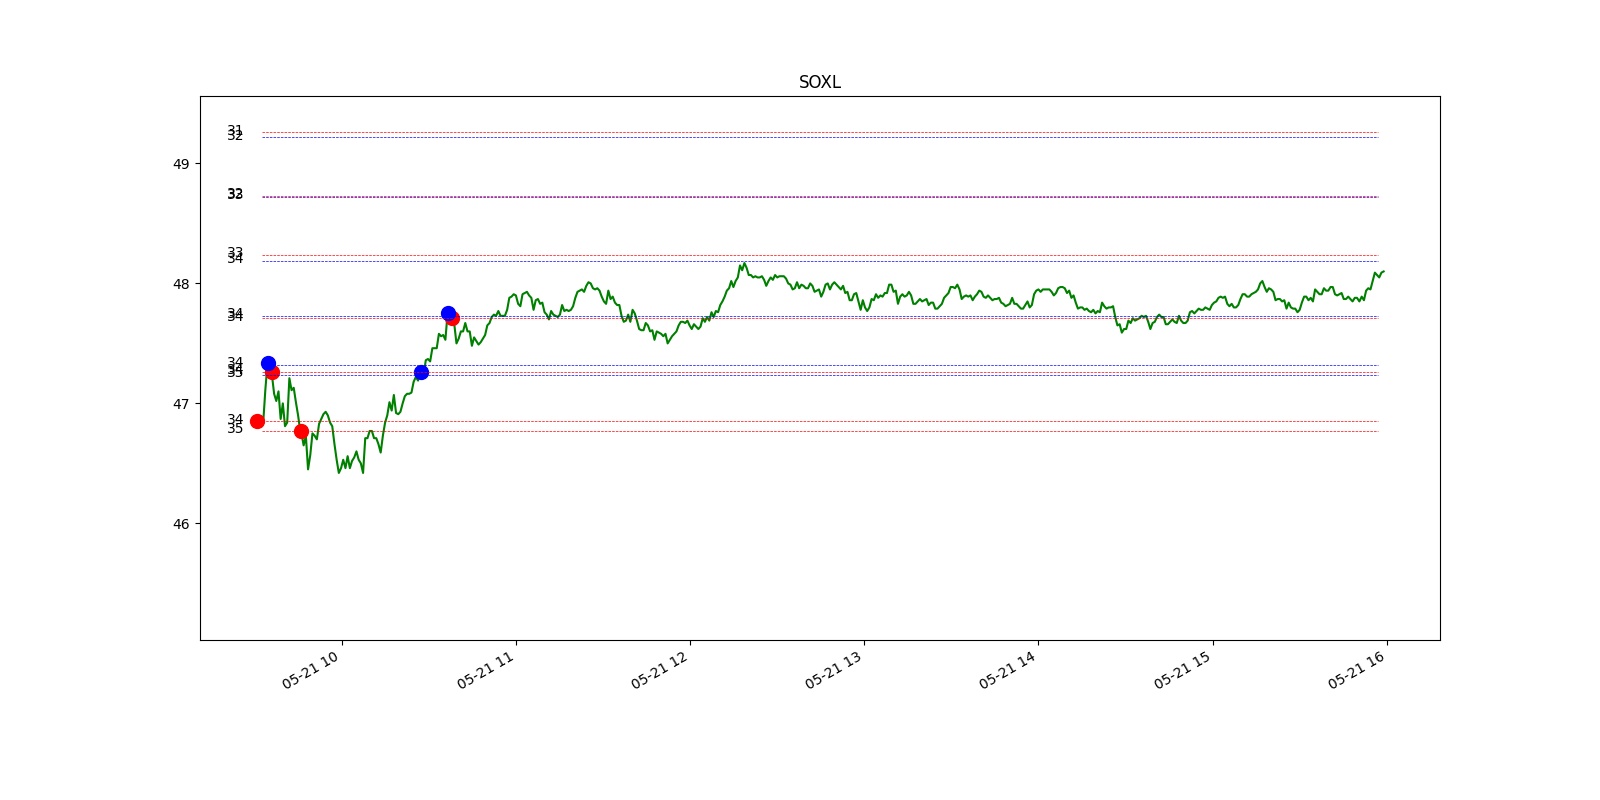Select the leftmost red marker at market open
1600x800 pixels.
[257, 421]
